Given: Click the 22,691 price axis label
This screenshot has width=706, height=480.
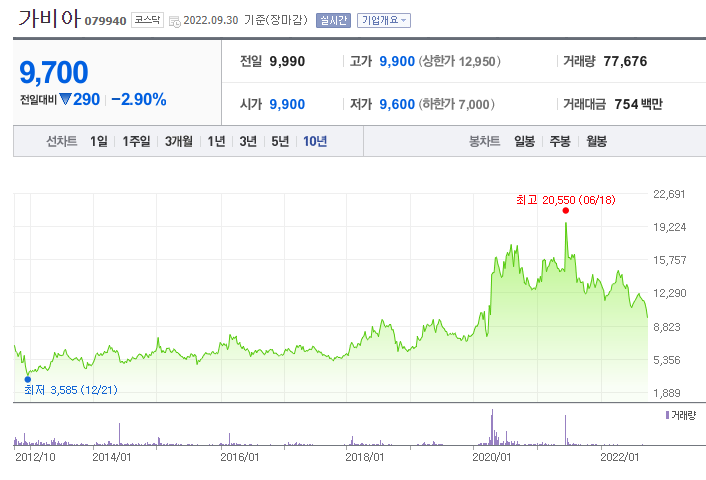Looking at the screenshot, I should coord(669,194).
